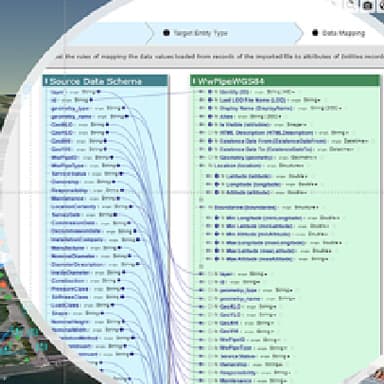Click connector dot of source Manufacturer field
The width and height of the screenshot is (384, 384).
pyautogui.click(x=120, y=248)
